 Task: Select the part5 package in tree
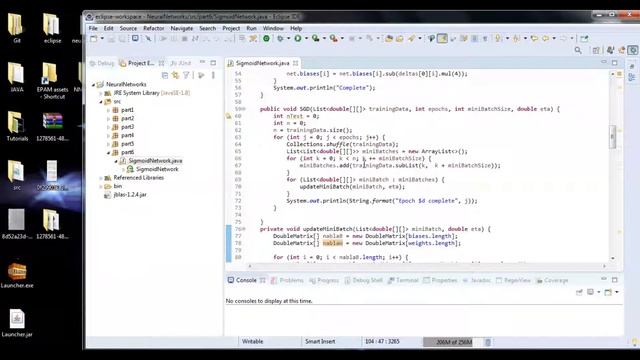[127, 144]
